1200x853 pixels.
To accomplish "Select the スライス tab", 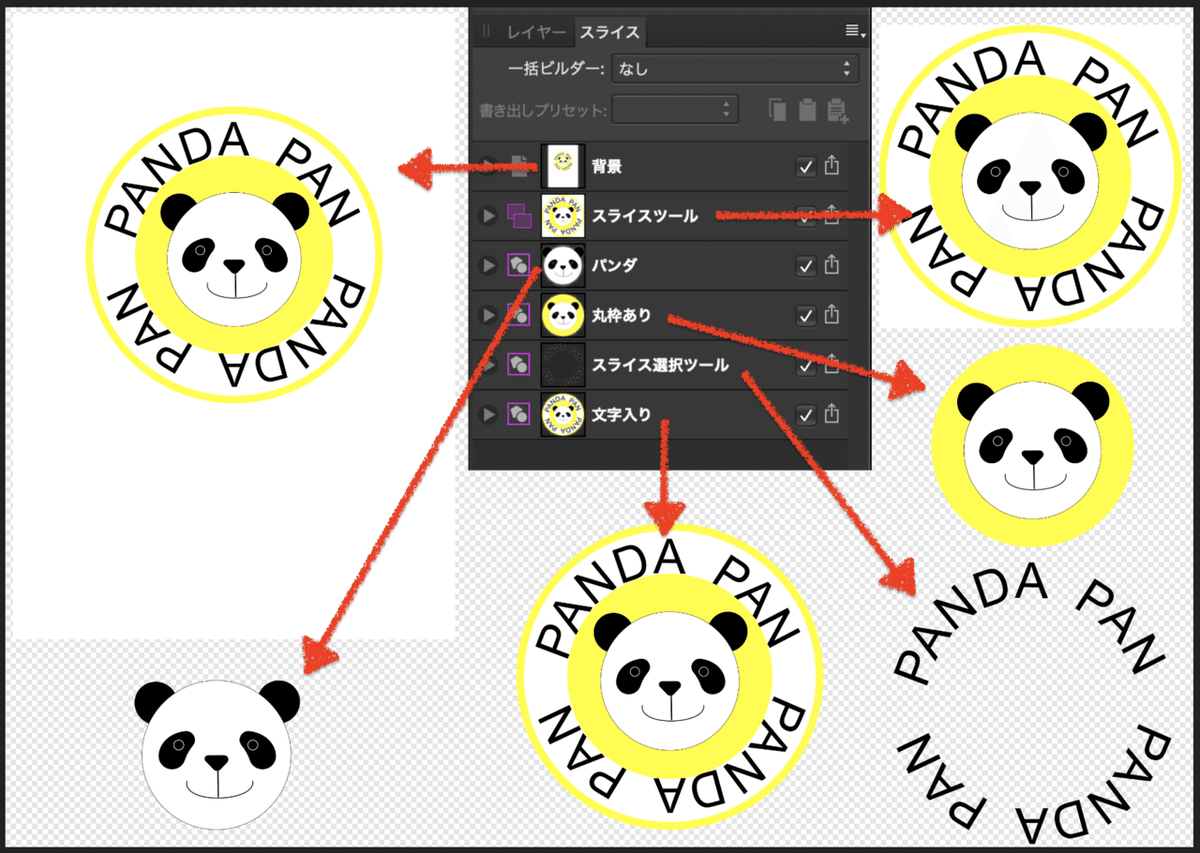I will [x=610, y=32].
